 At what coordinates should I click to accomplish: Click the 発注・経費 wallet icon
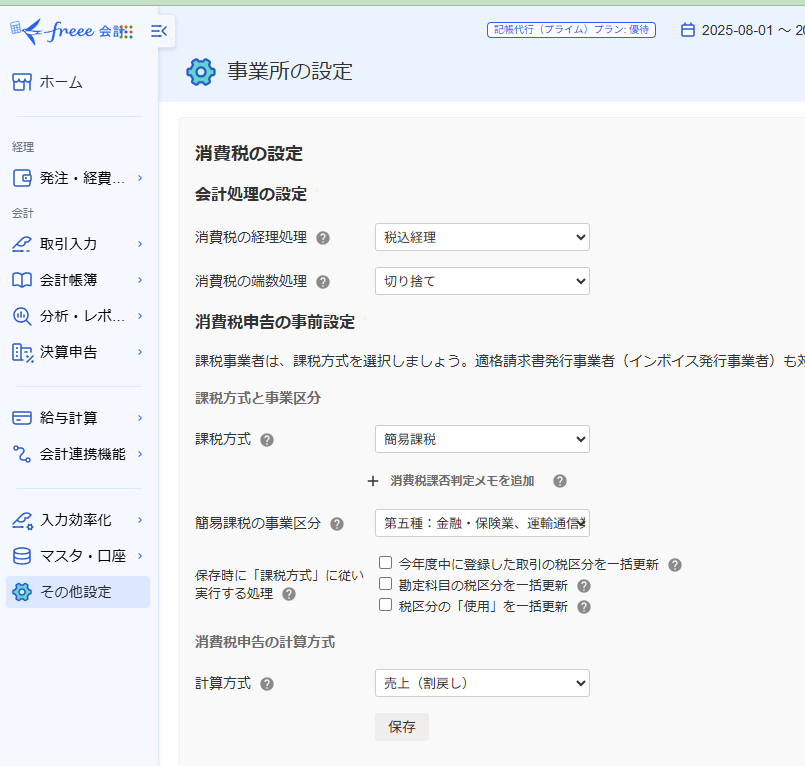pos(22,178)
